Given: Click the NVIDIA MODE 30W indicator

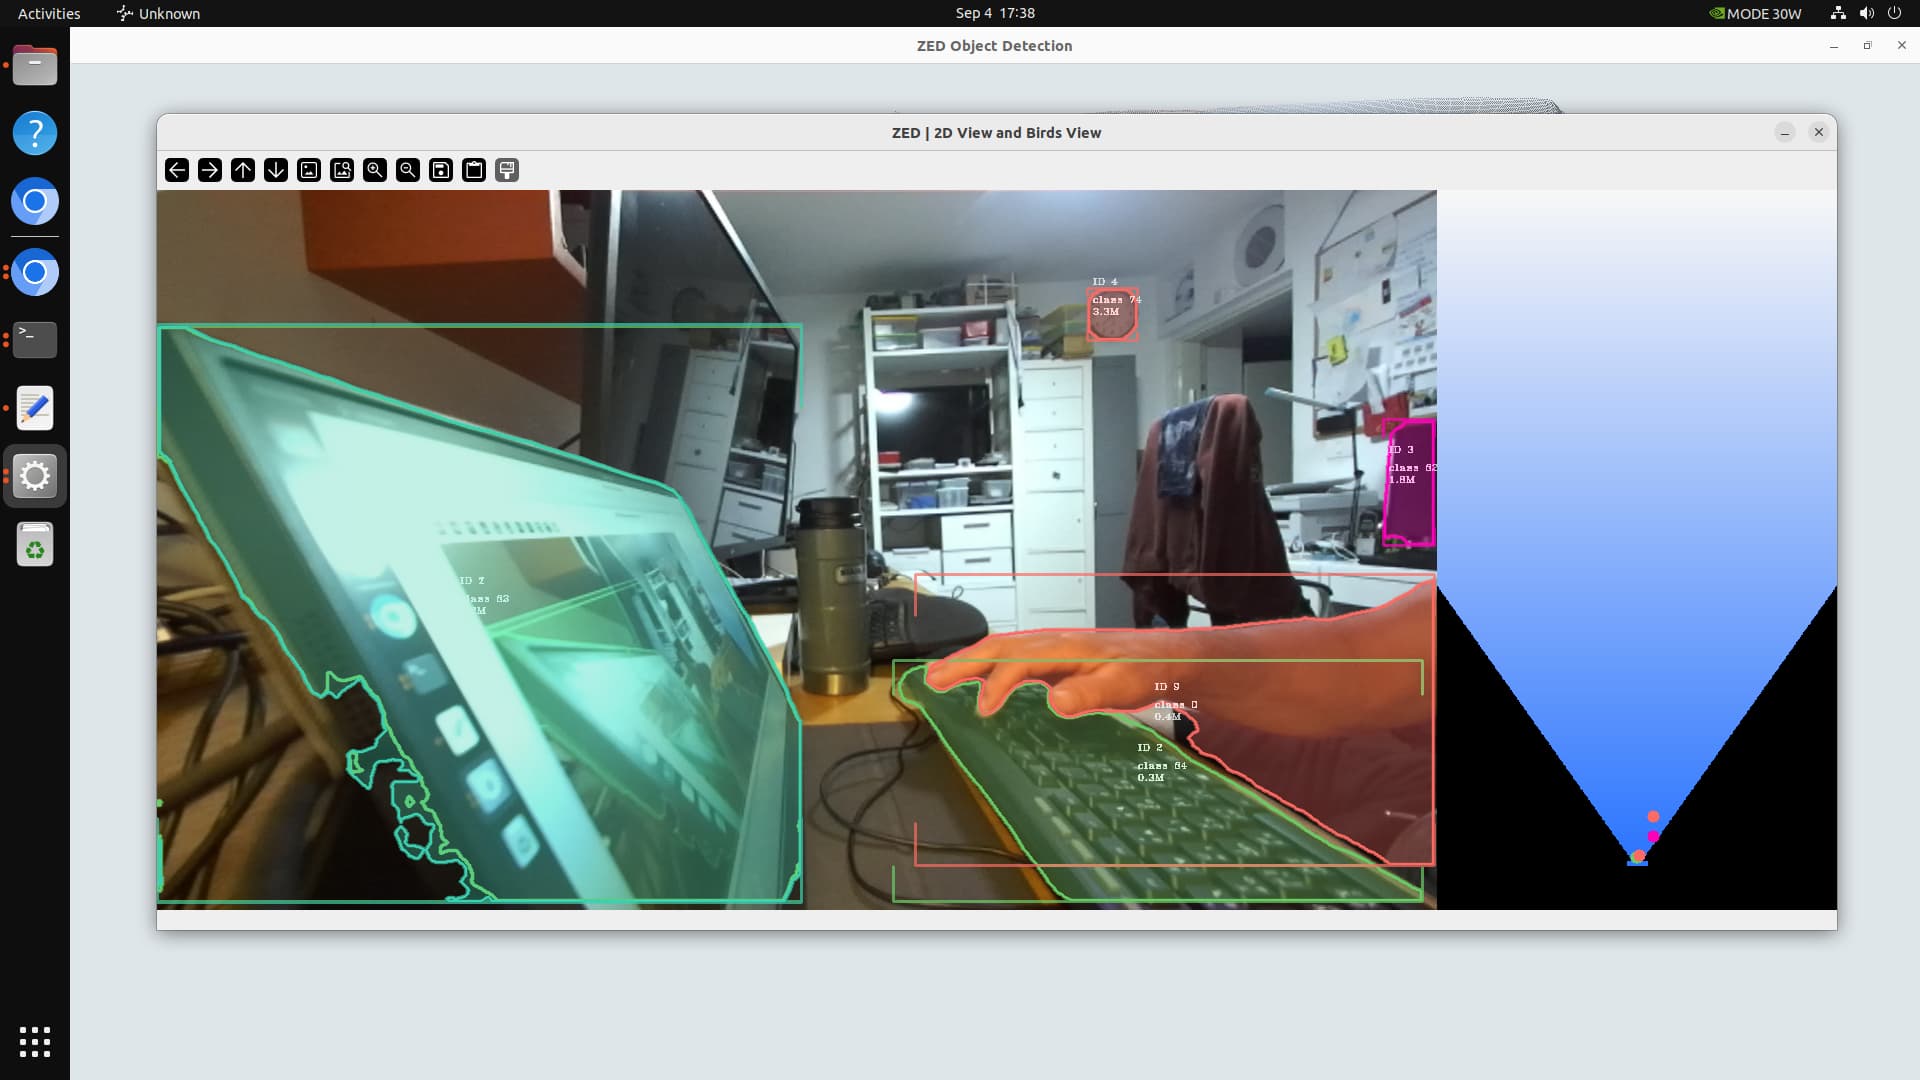Looking at the screenshot, I should pos(1755,13).
